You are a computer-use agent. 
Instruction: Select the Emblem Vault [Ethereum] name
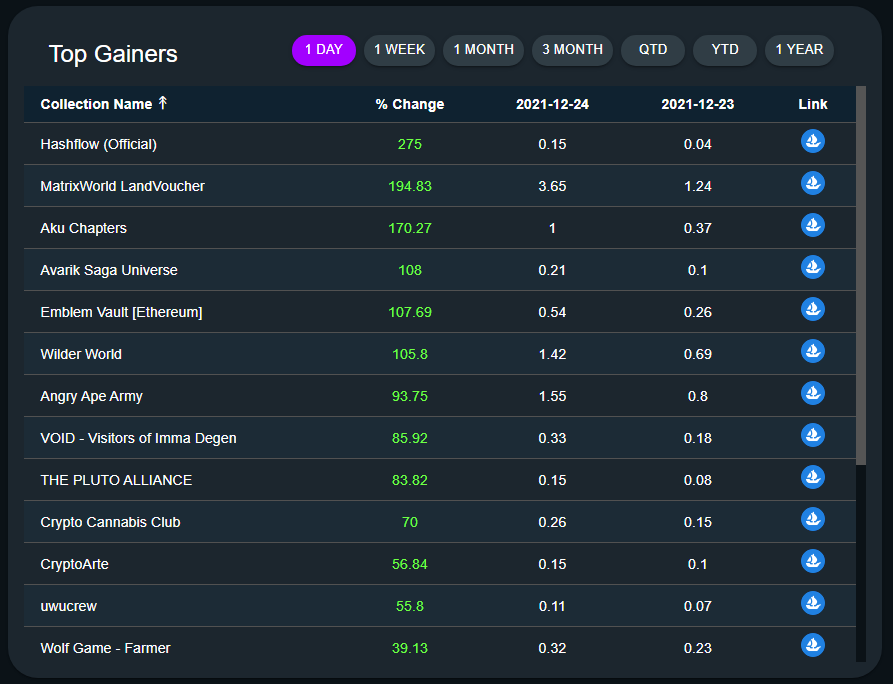tap(121, 312)
